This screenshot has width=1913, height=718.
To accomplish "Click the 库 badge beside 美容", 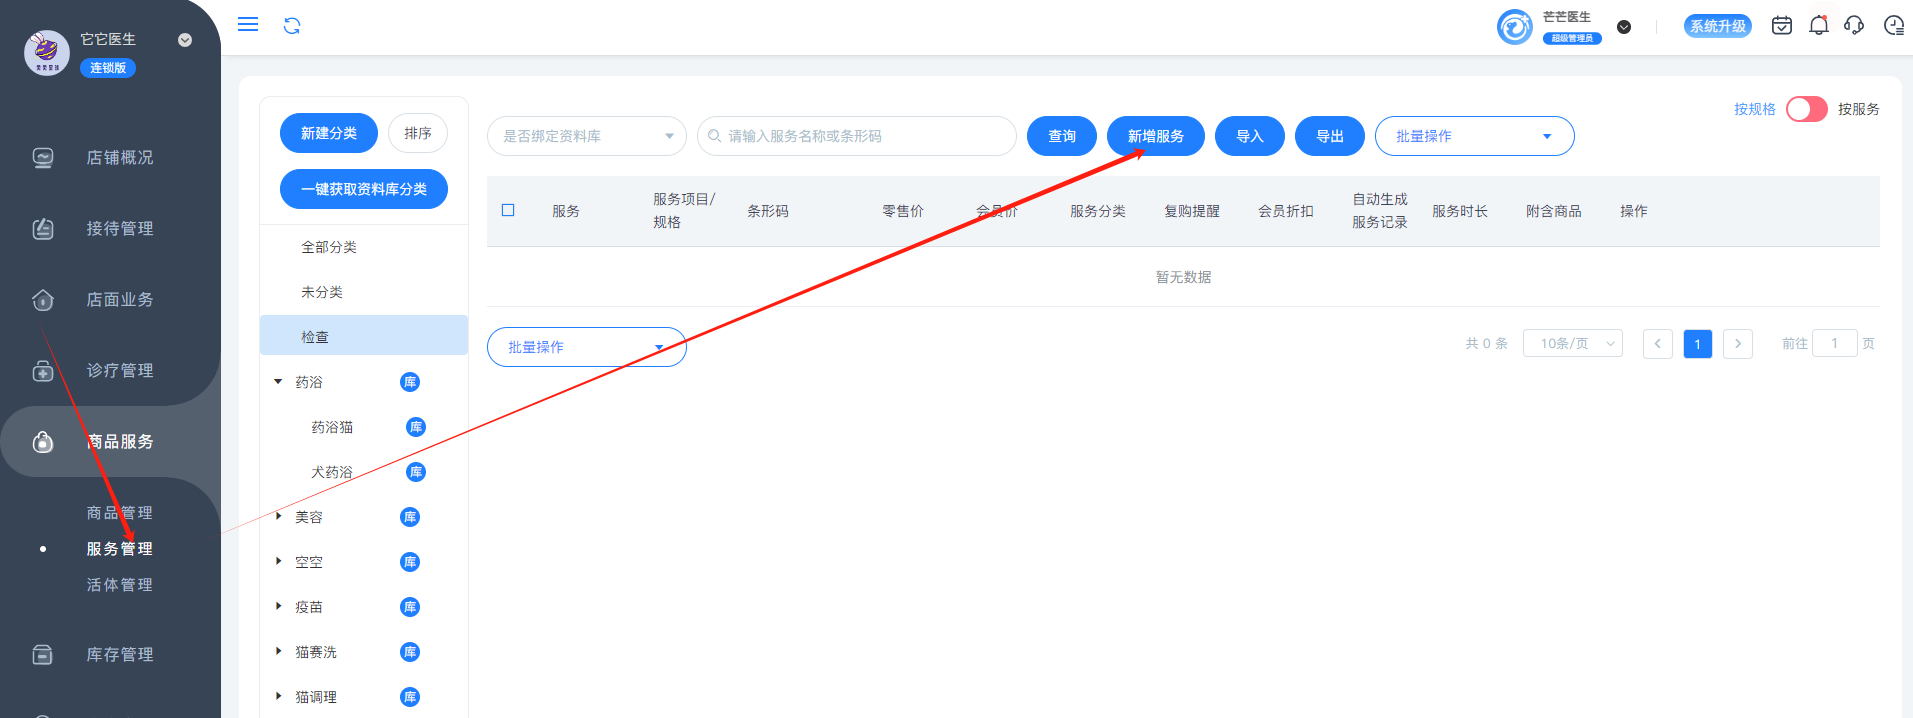I will 410,517.
